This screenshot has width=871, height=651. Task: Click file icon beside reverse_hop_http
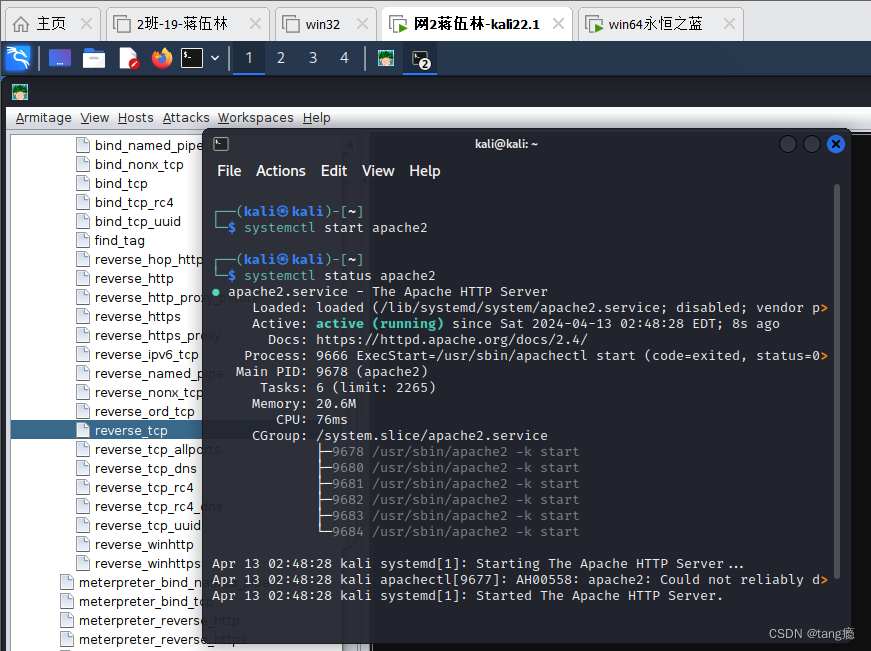pos(83,259)
